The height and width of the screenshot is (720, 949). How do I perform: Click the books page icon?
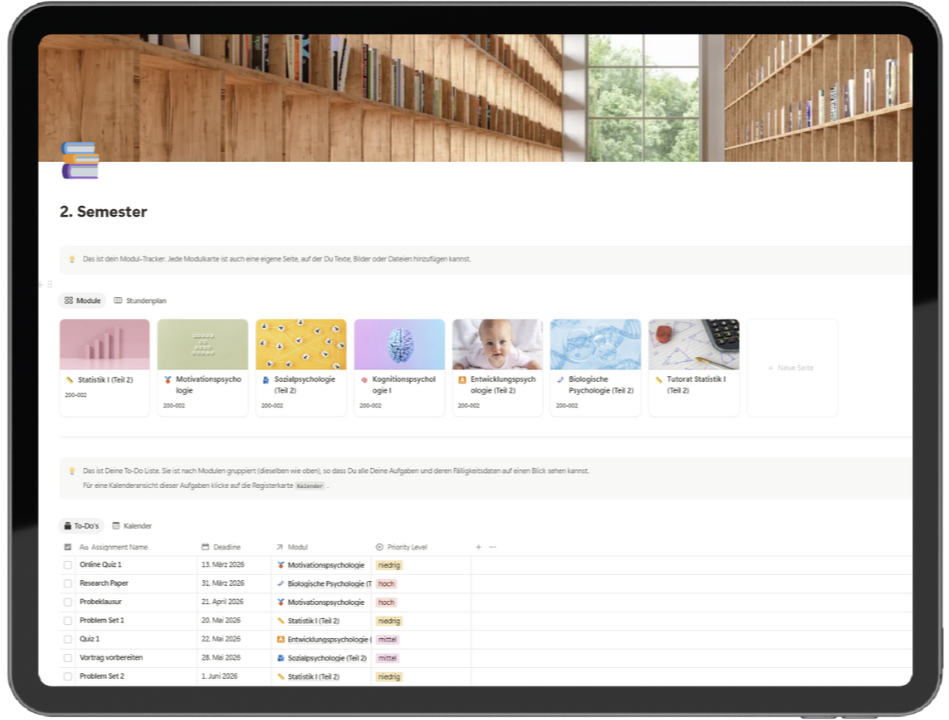tap(80, 160)
